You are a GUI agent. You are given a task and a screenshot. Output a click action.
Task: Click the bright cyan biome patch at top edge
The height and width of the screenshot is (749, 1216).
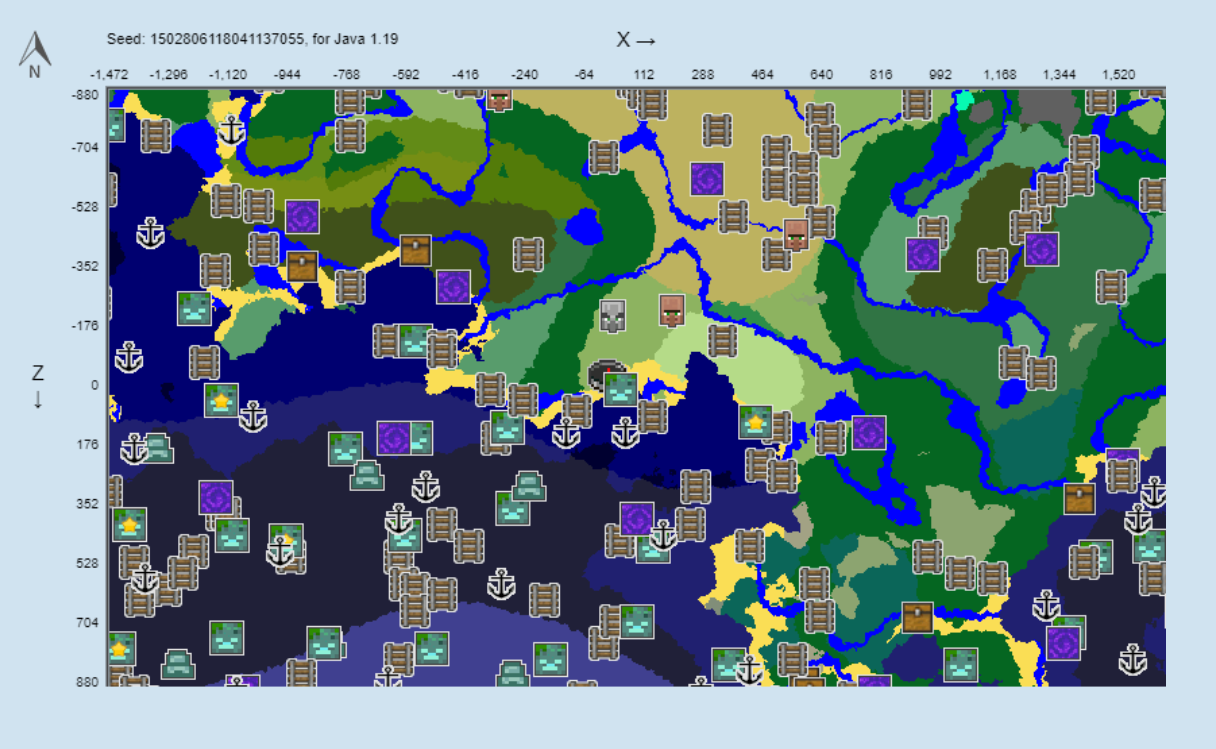coord(963,99)
